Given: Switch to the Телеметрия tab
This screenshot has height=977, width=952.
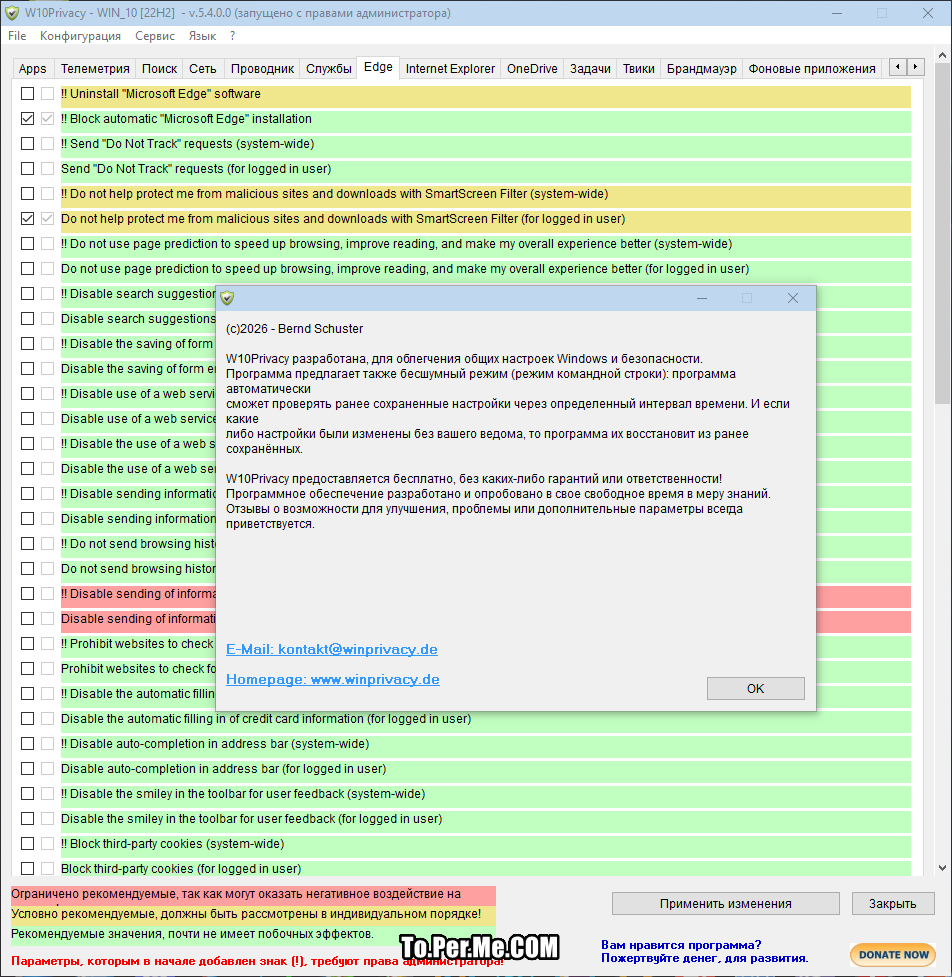Looking at the screenshot, I should [x=95, y=69].
